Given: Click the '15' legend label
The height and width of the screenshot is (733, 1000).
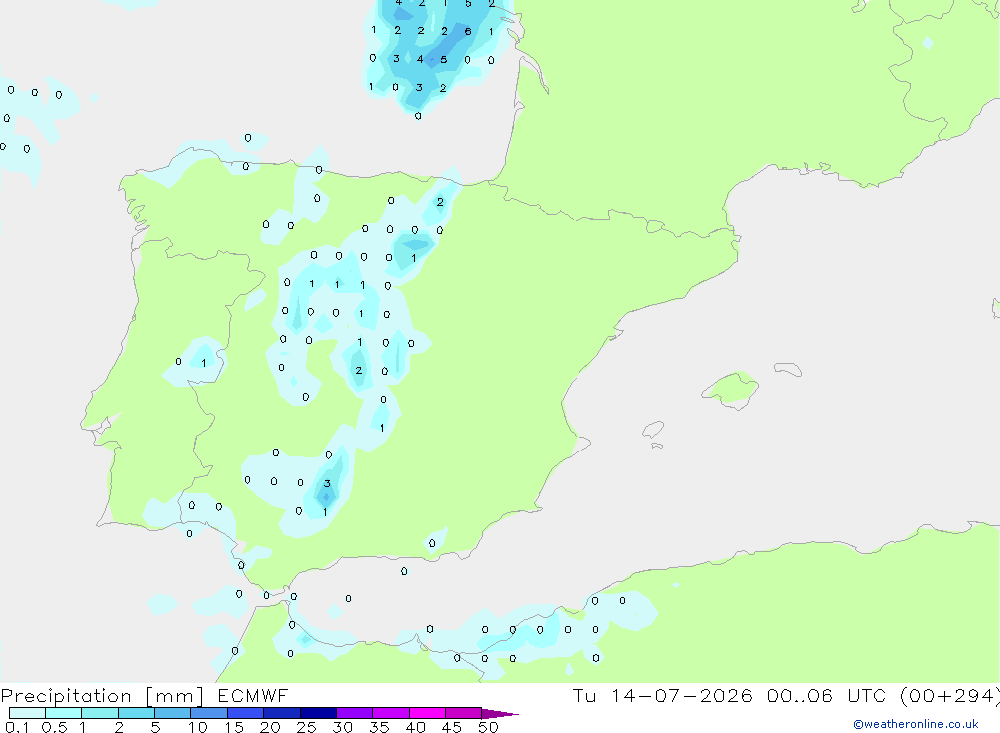Looking at the screenshot, I should (234, 727).
